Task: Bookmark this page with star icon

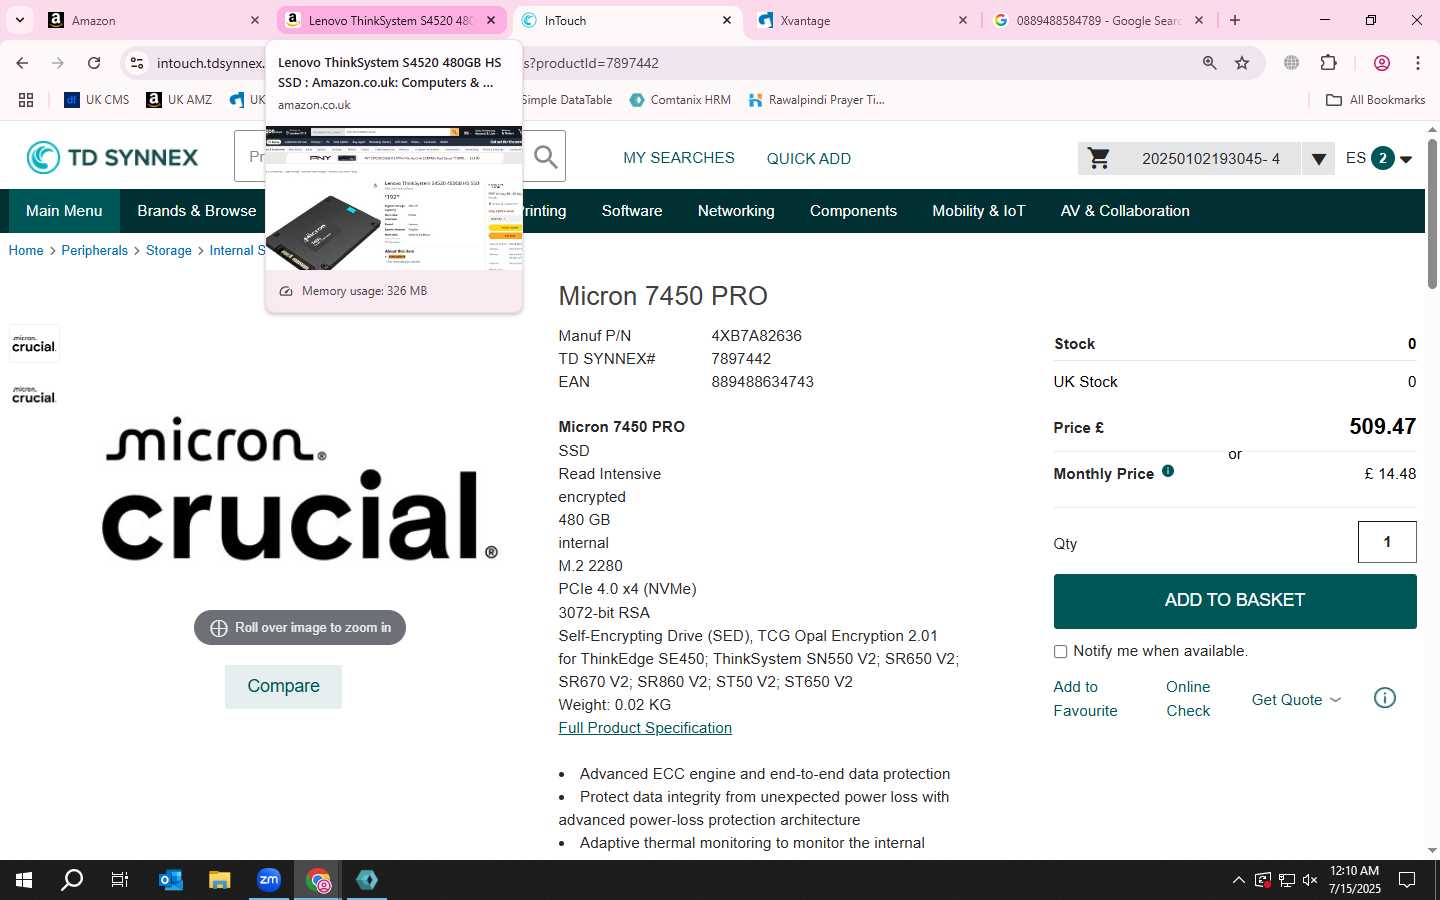Action: [x=1242, y=63]
